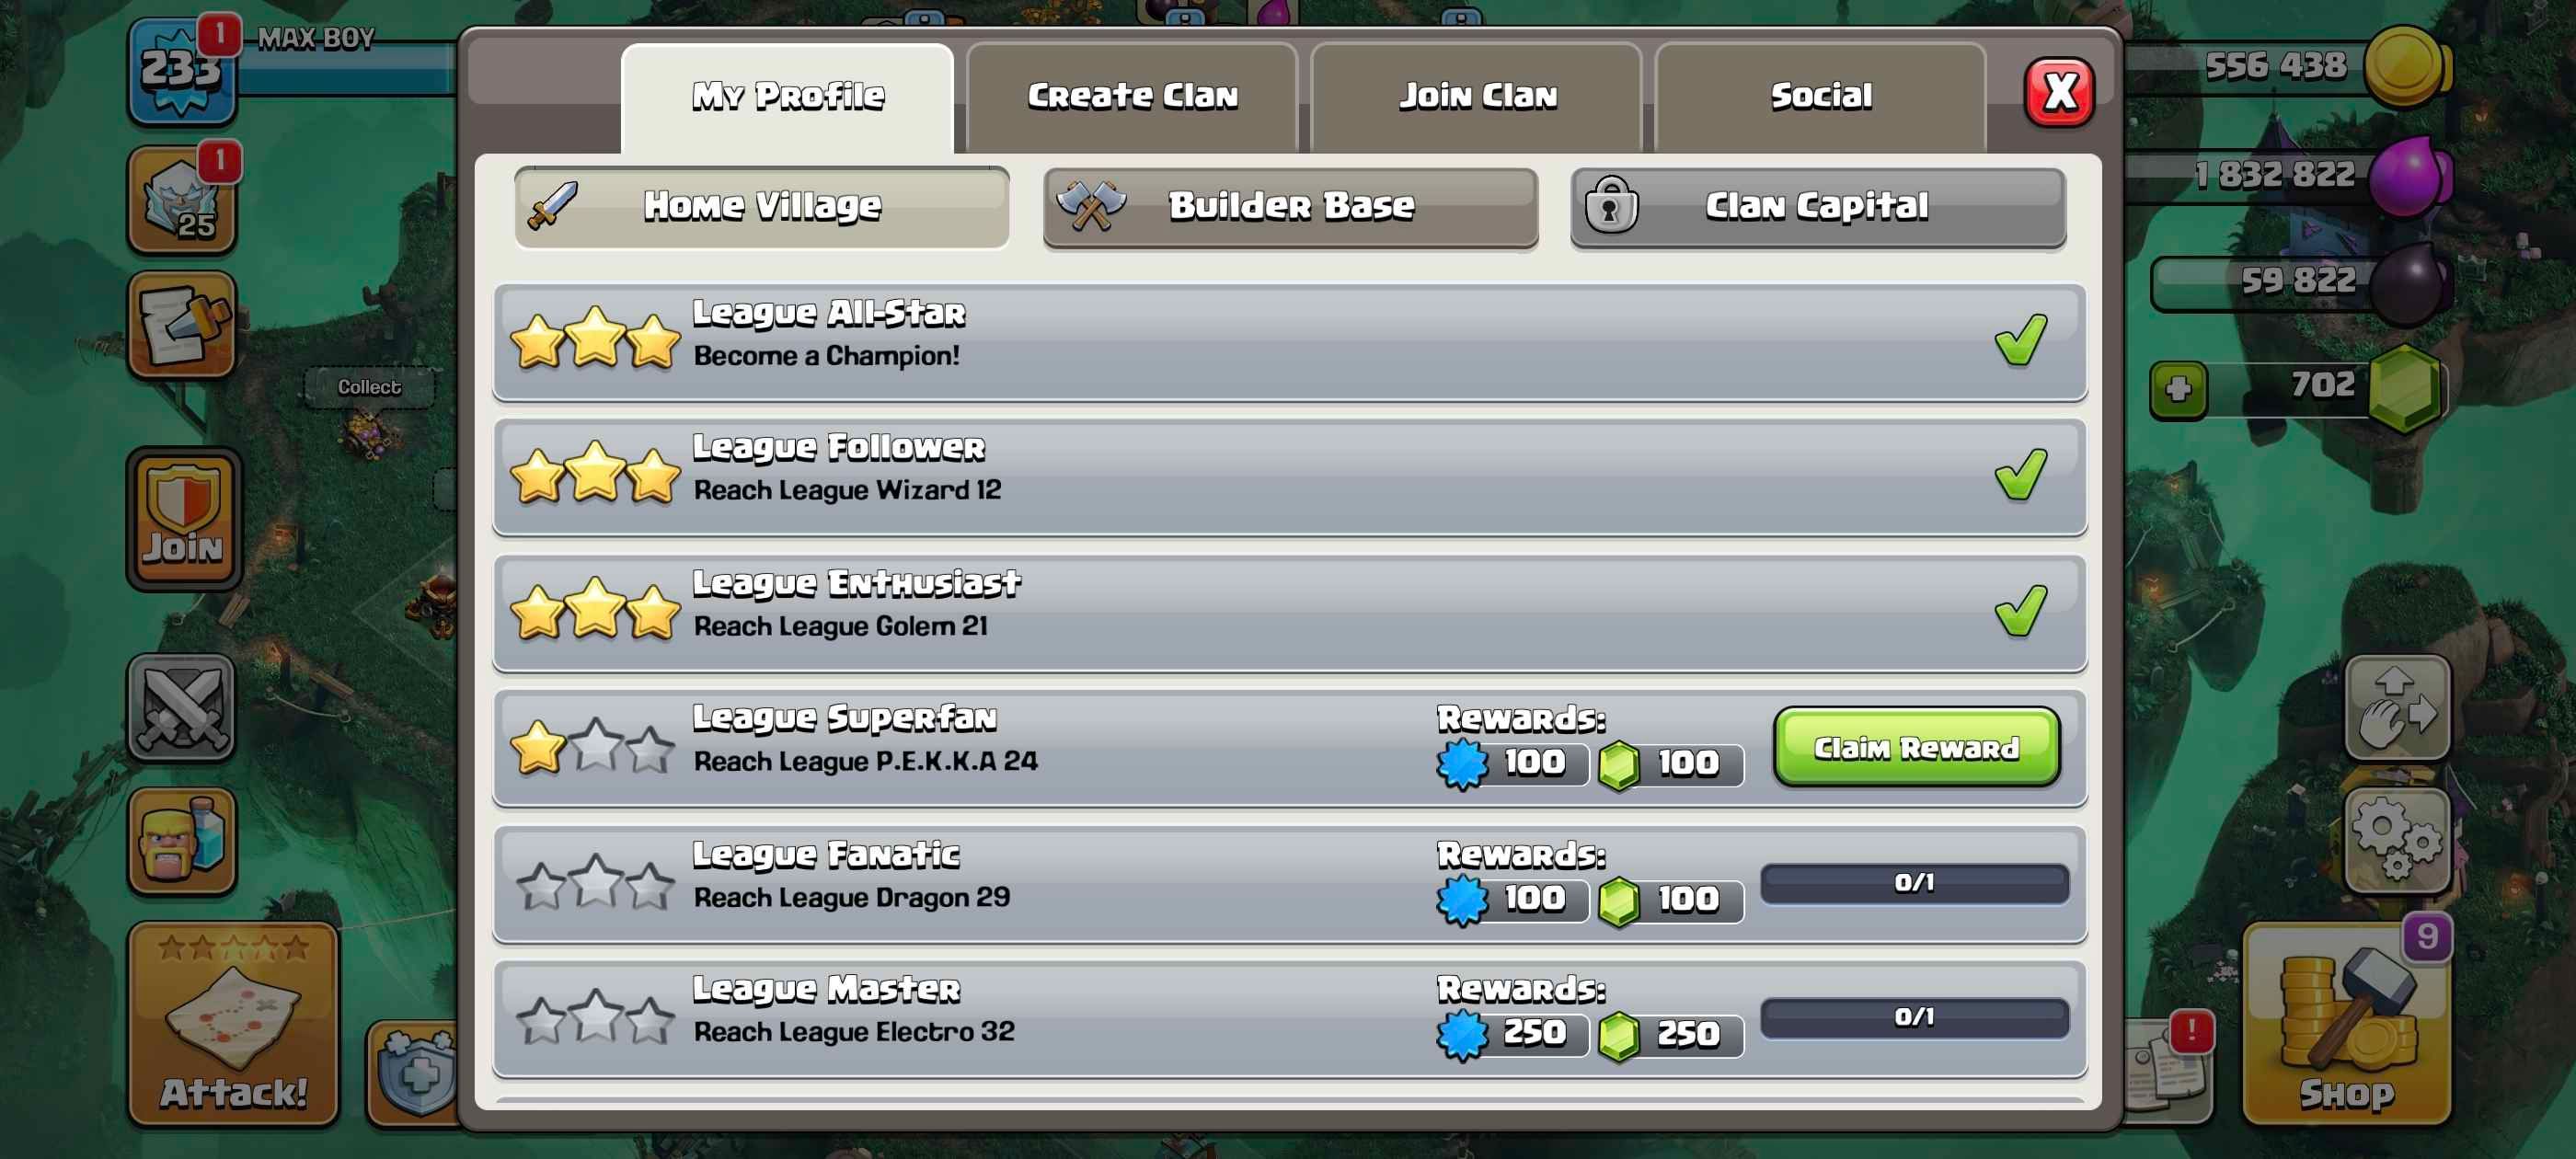Viewport: 2576px width, 1159px height.
Task: Switch to the Create Clan tab
Action: click(1132, 96)
